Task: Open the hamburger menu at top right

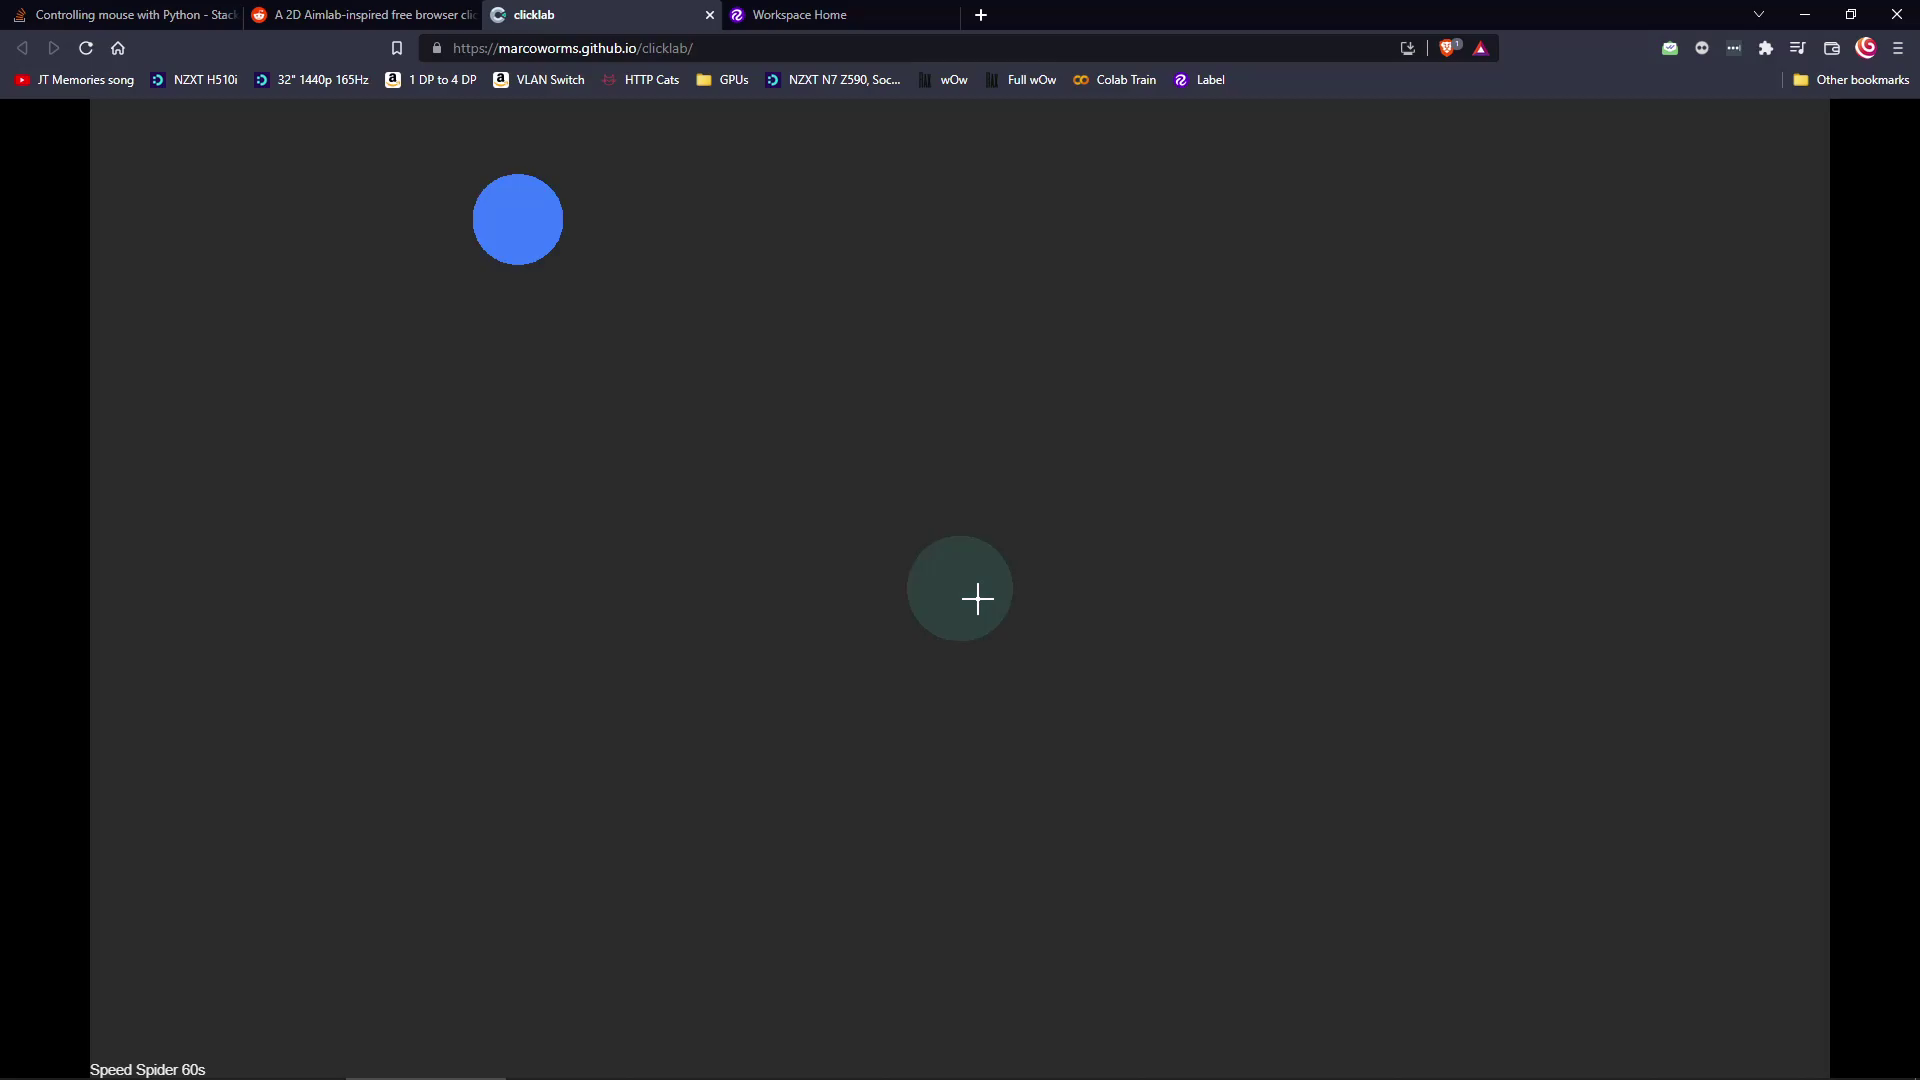Action: (x=1898, y=48)
